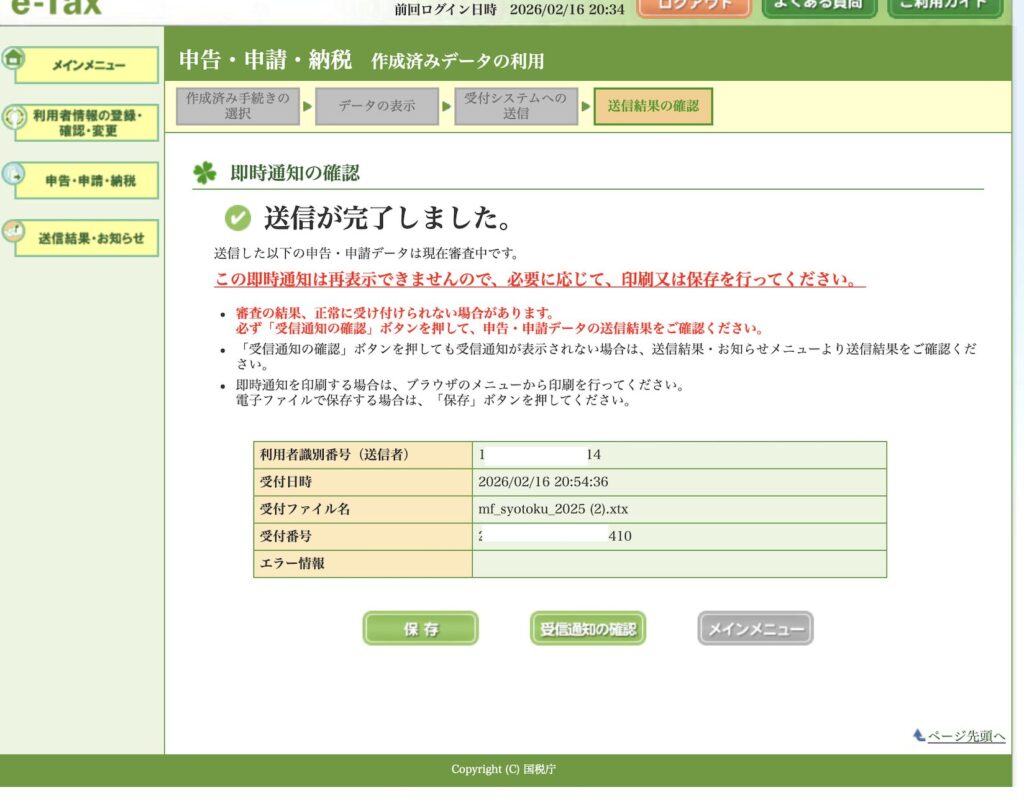Click the gray メインメニュー button below the table
This screenshot has height=803, width=1024.
(x=755, y=629)
